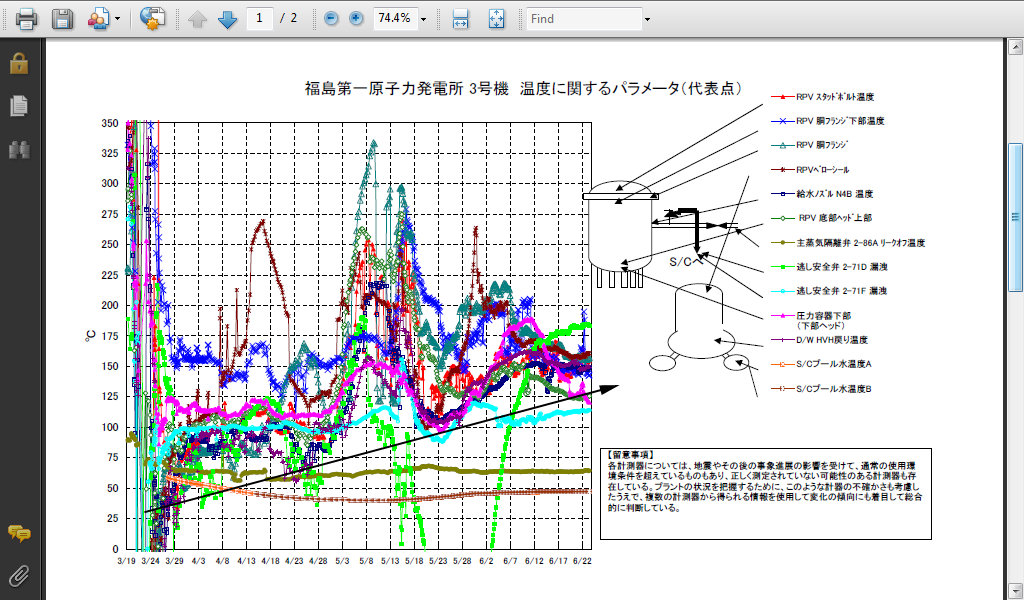This screenshot has height=600, width=1024.
Task: Click legend entry S/Cプール水温度A
Action: pos(833,364)
